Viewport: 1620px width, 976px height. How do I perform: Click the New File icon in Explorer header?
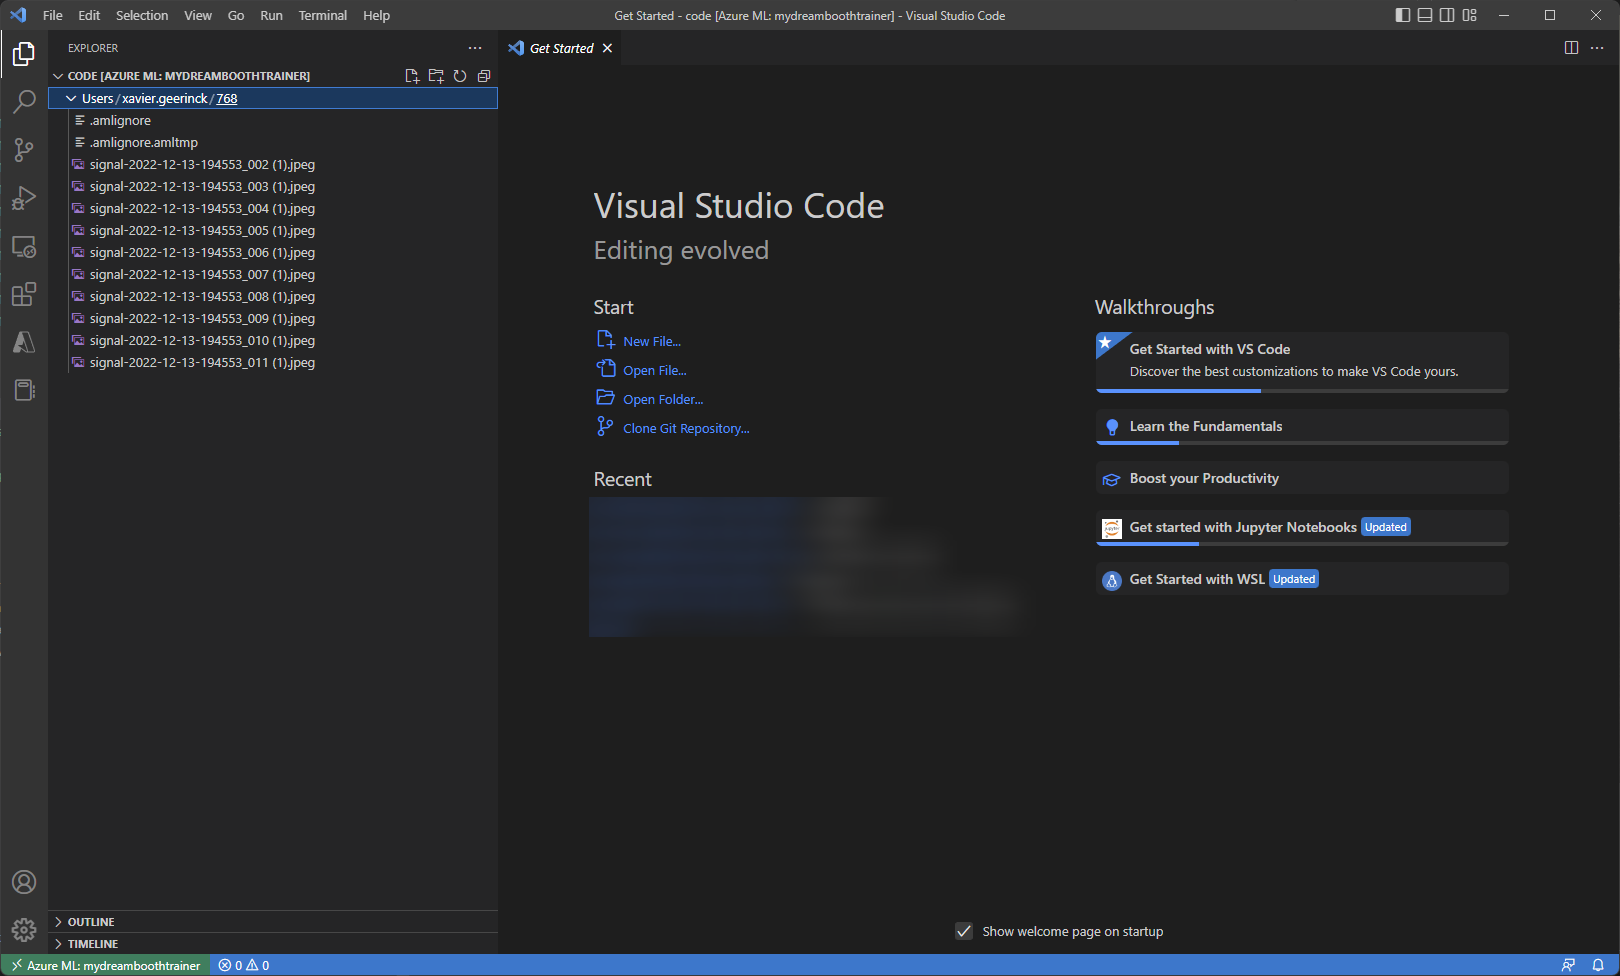click(x=412, y=76)
